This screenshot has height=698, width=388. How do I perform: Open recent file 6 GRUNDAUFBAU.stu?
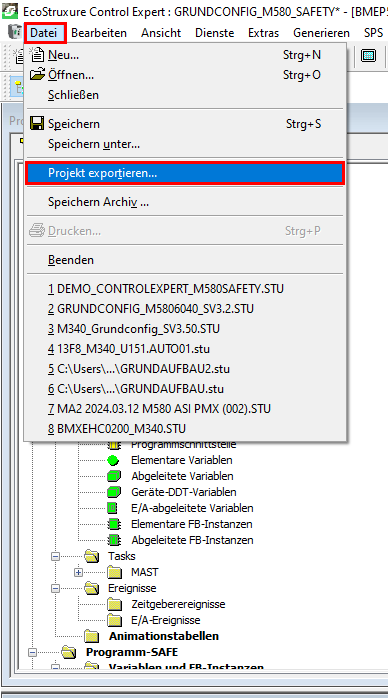185,389
